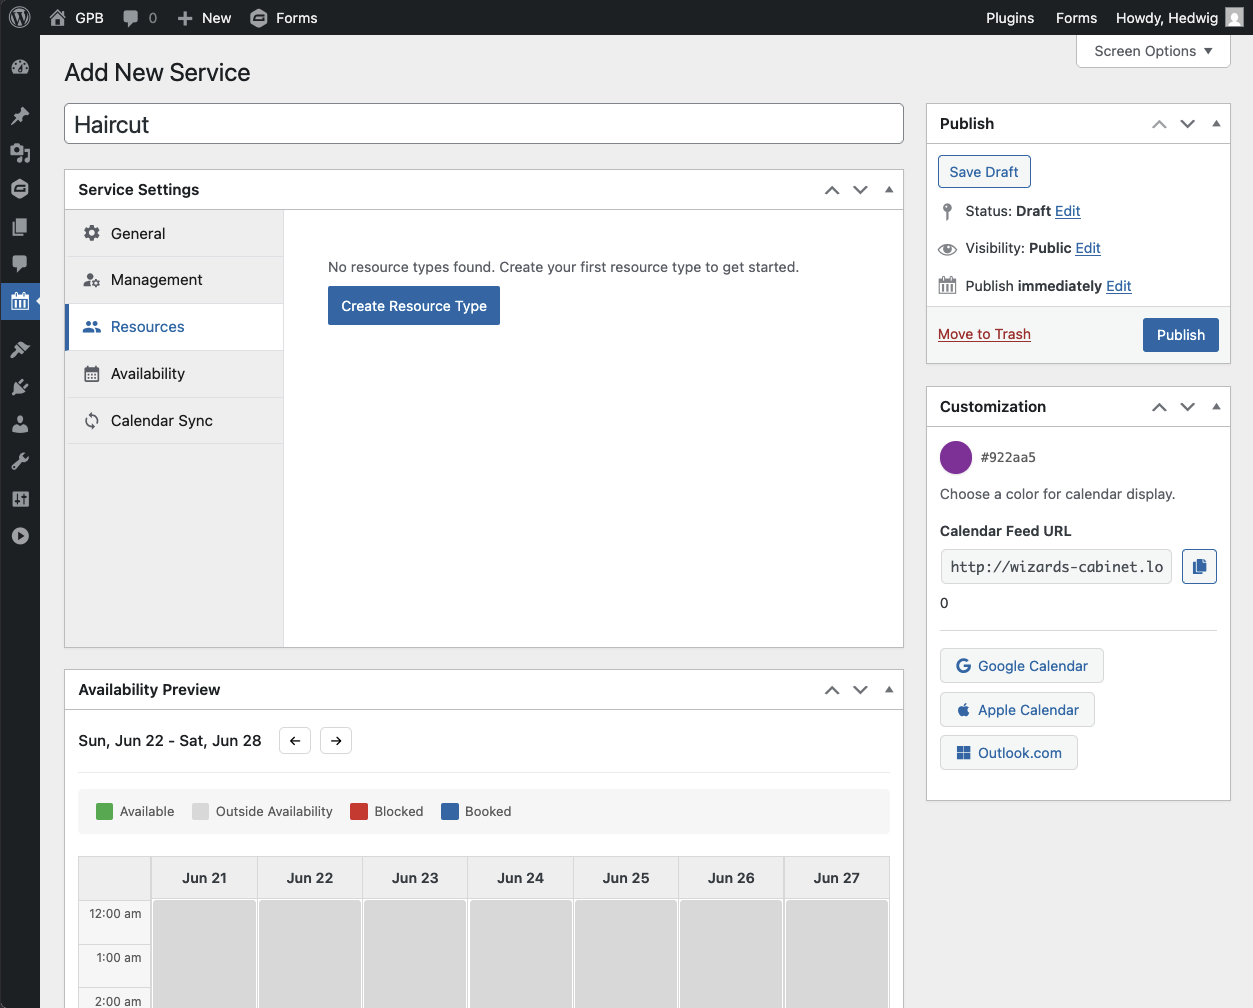Go to the next week in Availability Preview
The image size is (1253, 1008).
tap(336, 741)
